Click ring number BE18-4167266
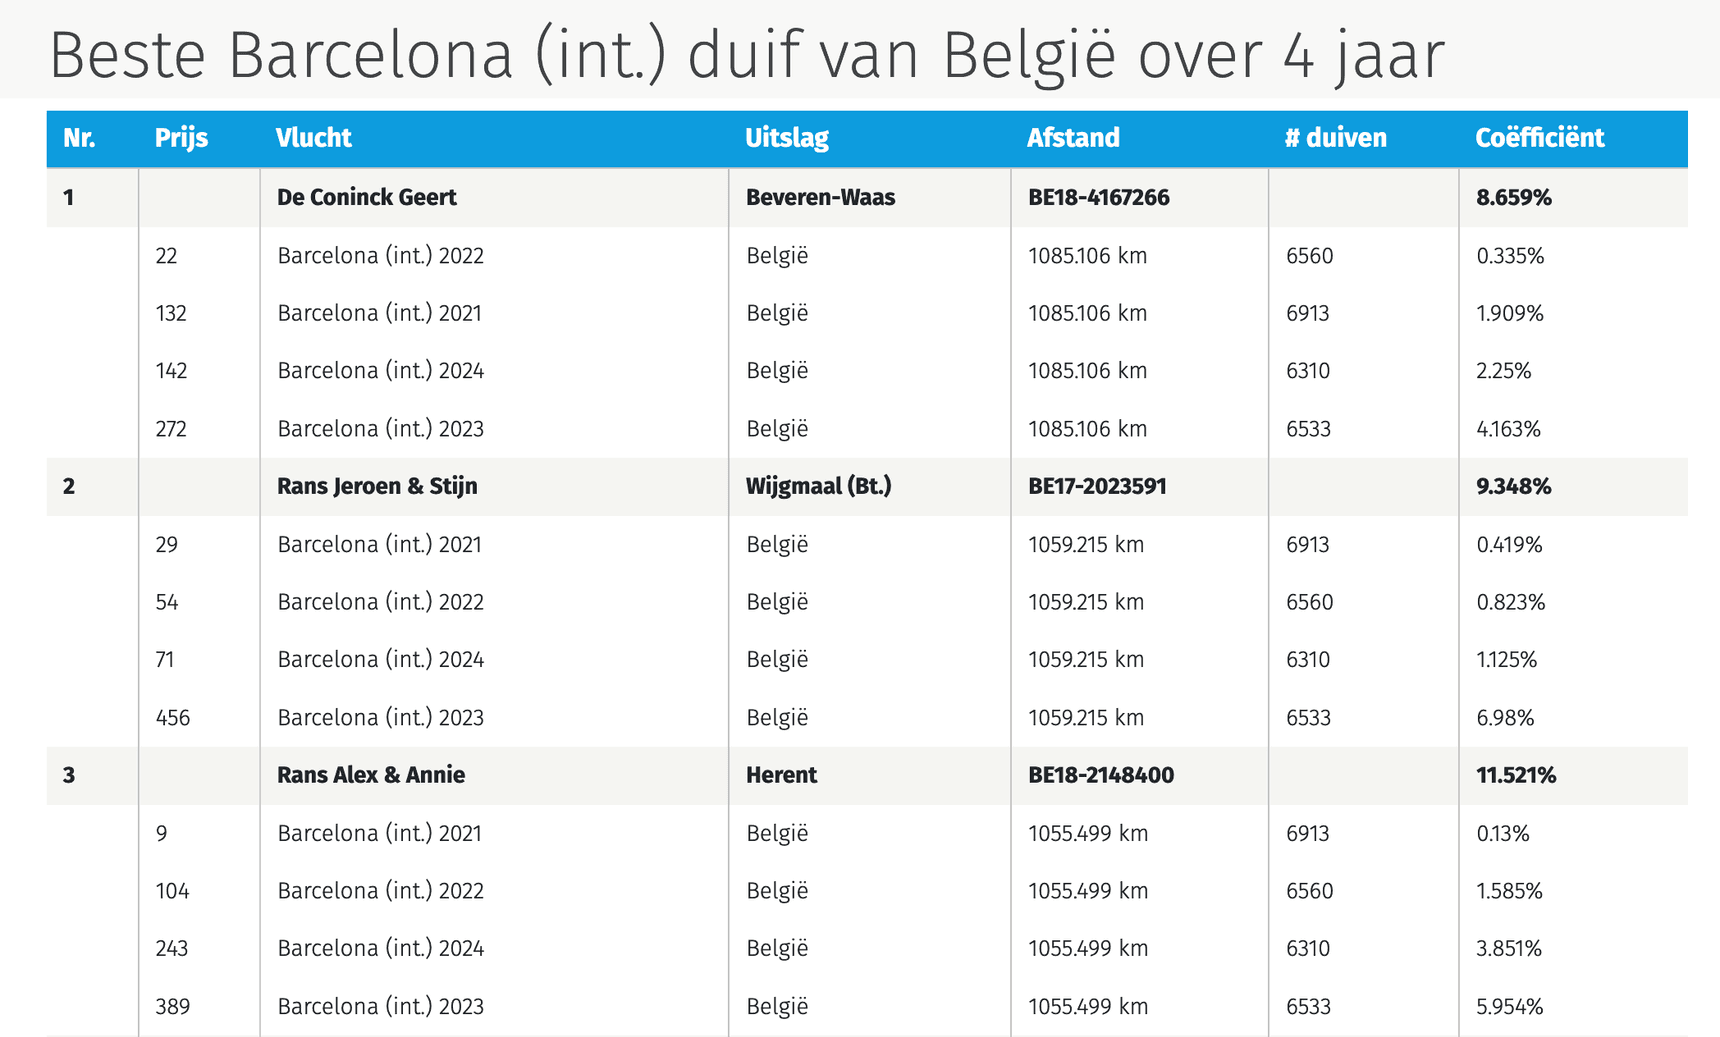Screen dimensions: 1720x1037 point(1098,198)
